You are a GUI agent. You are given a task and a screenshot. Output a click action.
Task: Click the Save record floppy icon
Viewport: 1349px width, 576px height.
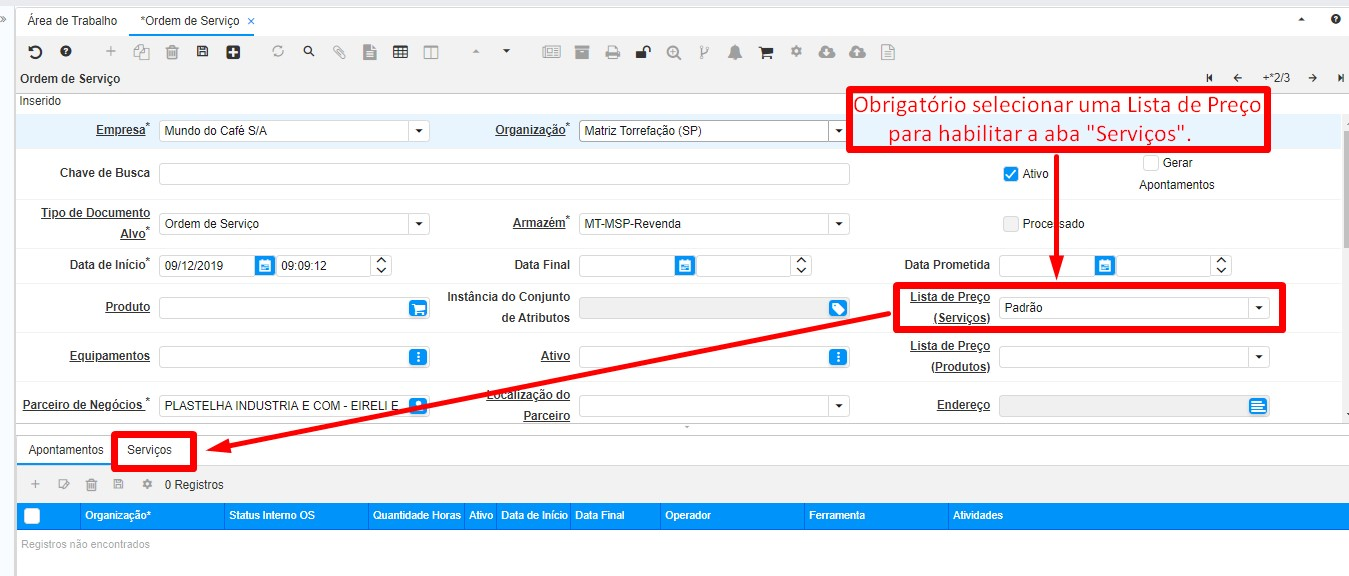coord(202,52)
